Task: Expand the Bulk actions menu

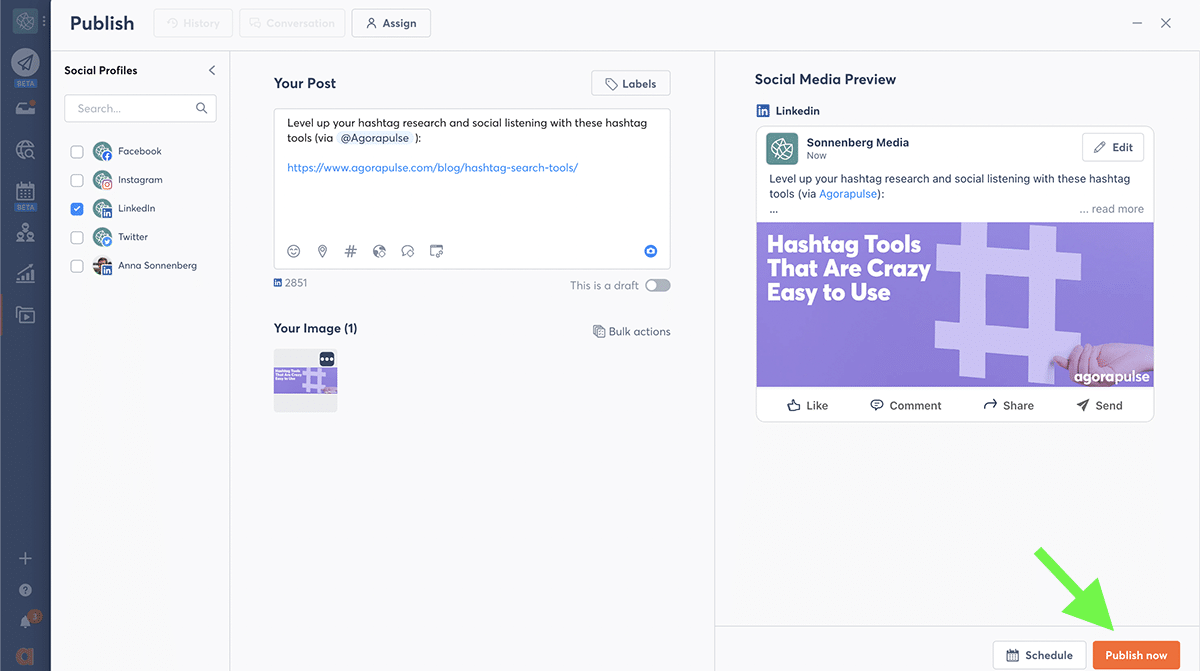Action: click(x=631, y=331)
